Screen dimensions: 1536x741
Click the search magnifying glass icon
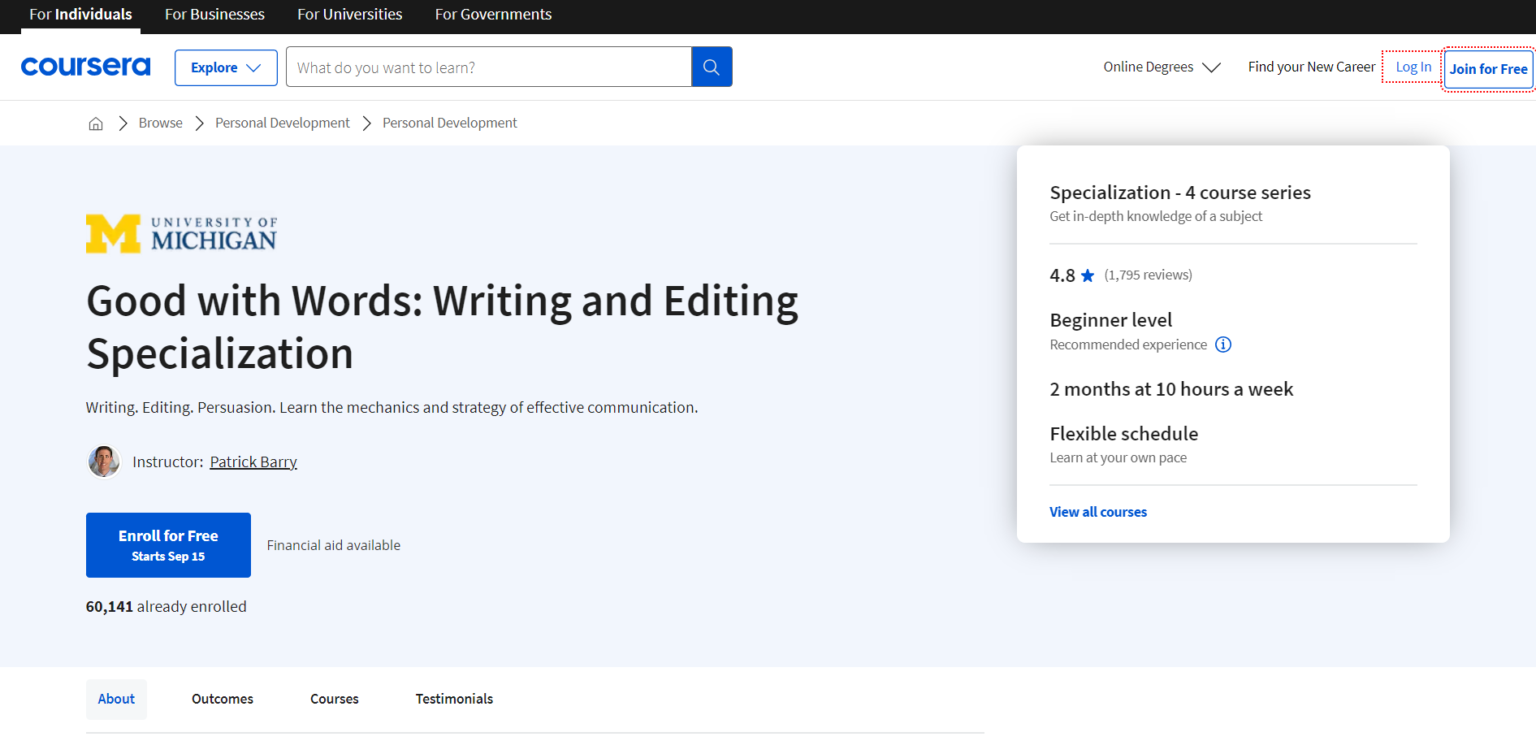click(x=711, y=66)
